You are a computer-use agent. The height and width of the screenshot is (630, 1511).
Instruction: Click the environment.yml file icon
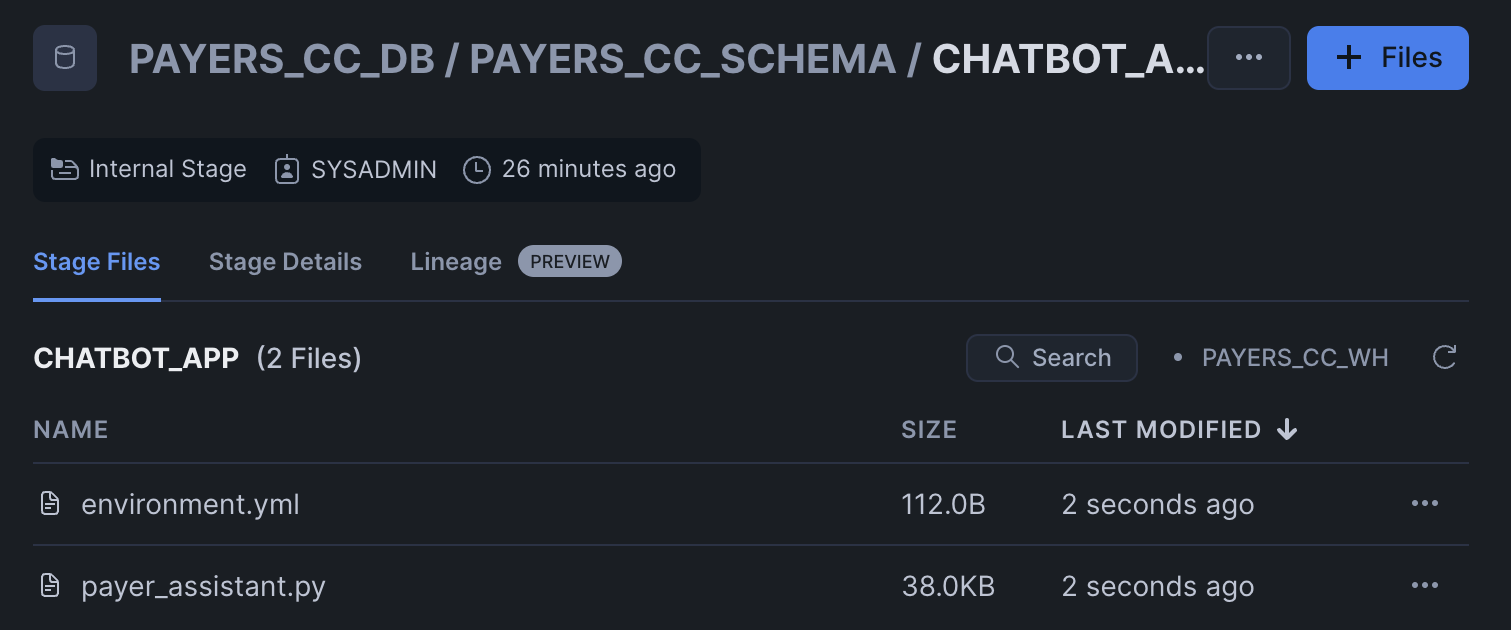(50, 504)
